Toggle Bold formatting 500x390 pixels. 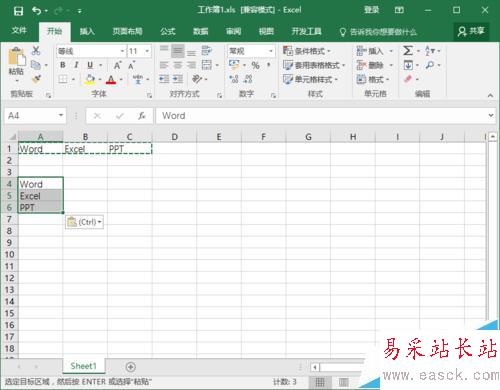pyautogui.click(x=63, y=65)
